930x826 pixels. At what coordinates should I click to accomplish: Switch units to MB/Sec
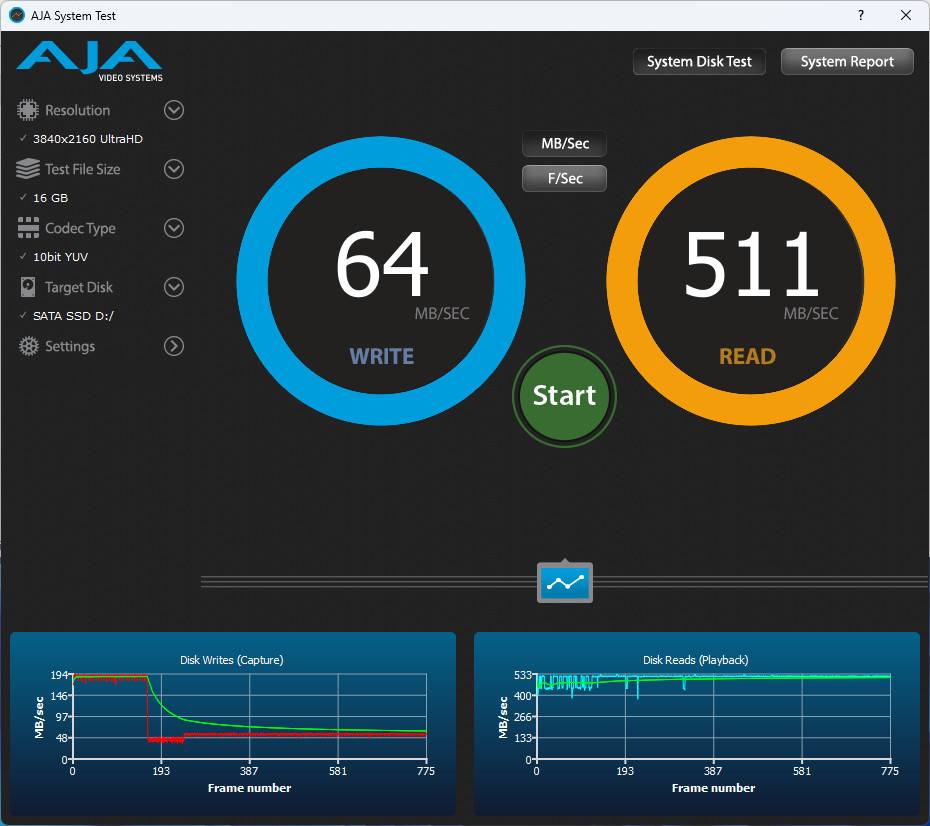click(x=565, y=143)
